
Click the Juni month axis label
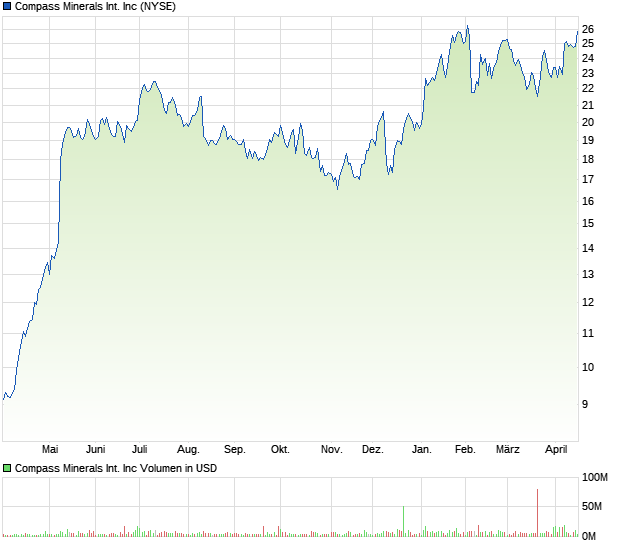coord(96,450)
